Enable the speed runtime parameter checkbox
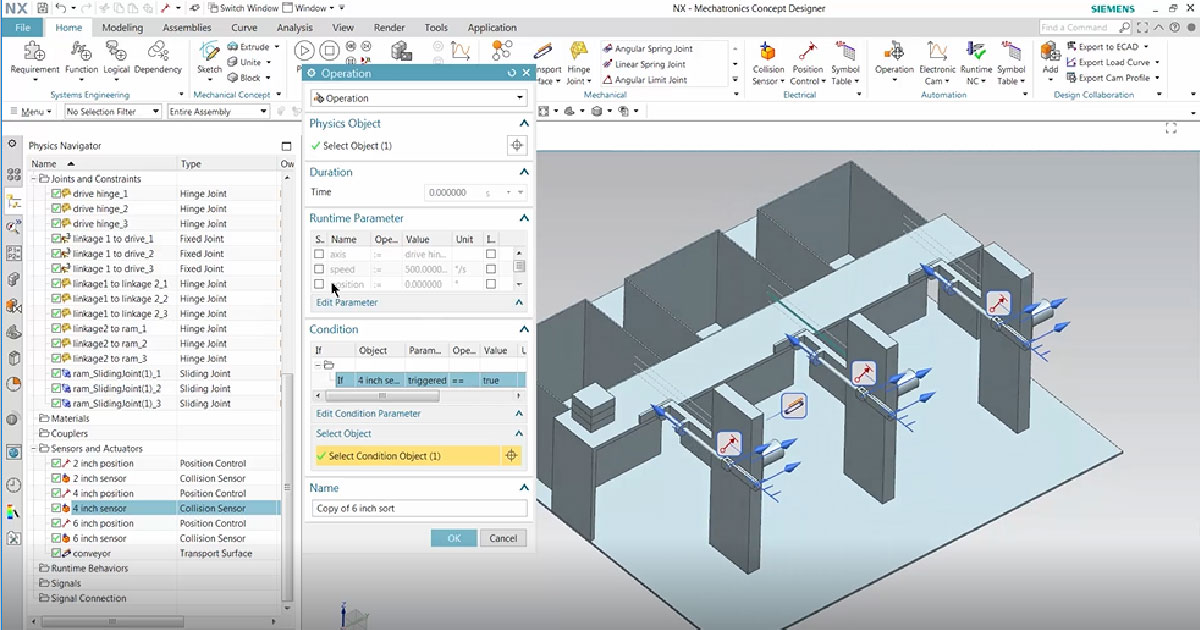Screen dimensions: 1200x630 click(319, 269)
